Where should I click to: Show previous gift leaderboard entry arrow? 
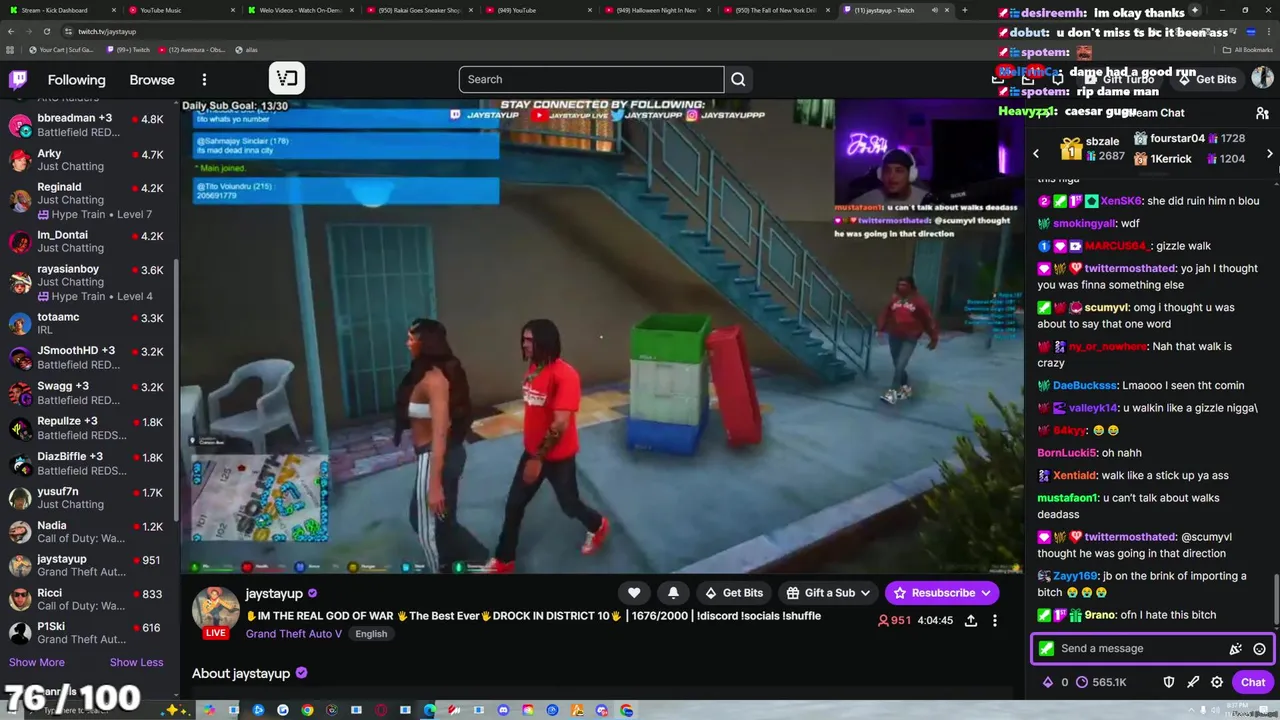(1036, 153)
